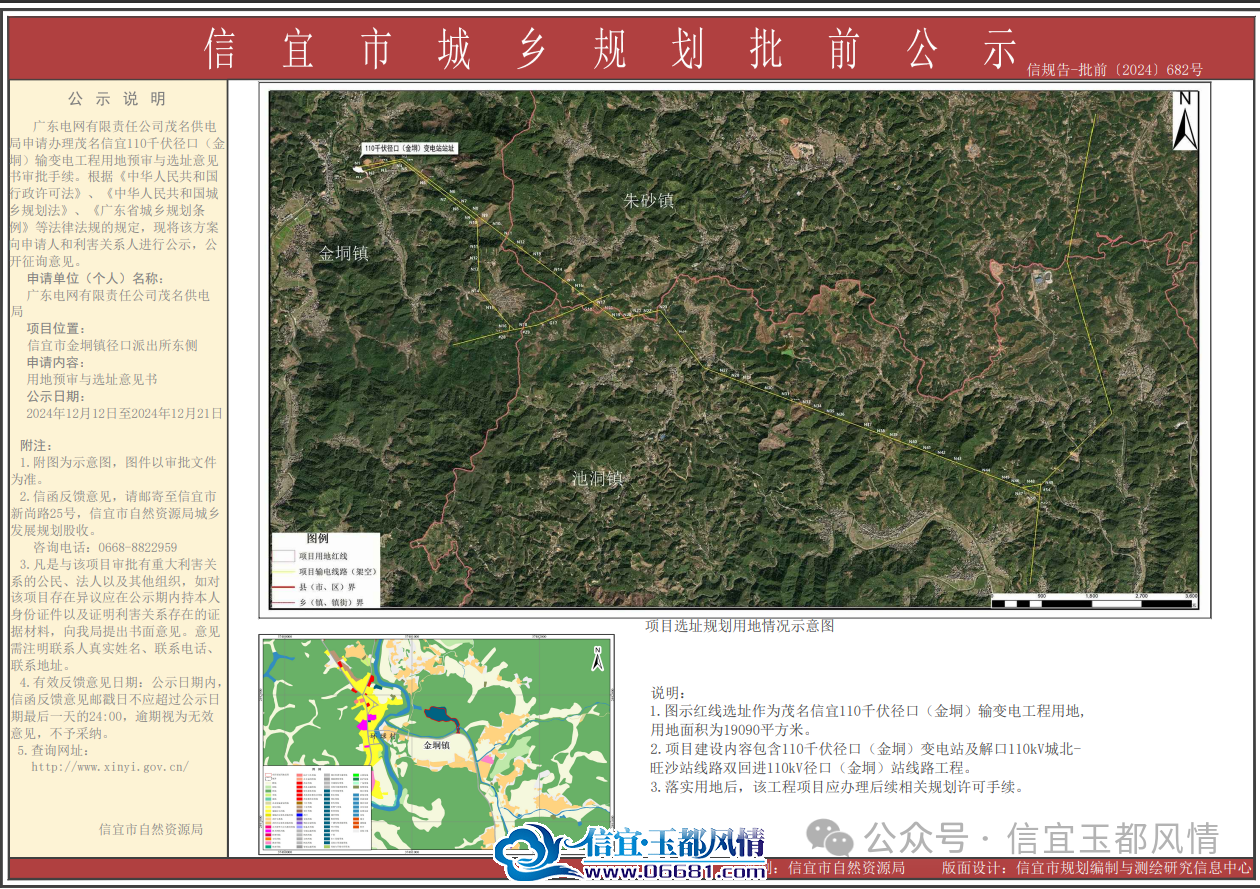Viewport: 1260px width, 889px height.
Task: Click the footer text 版面设计：信宜市规划编制与测绘研究信息中心
Action: (x=1097, y=868)
